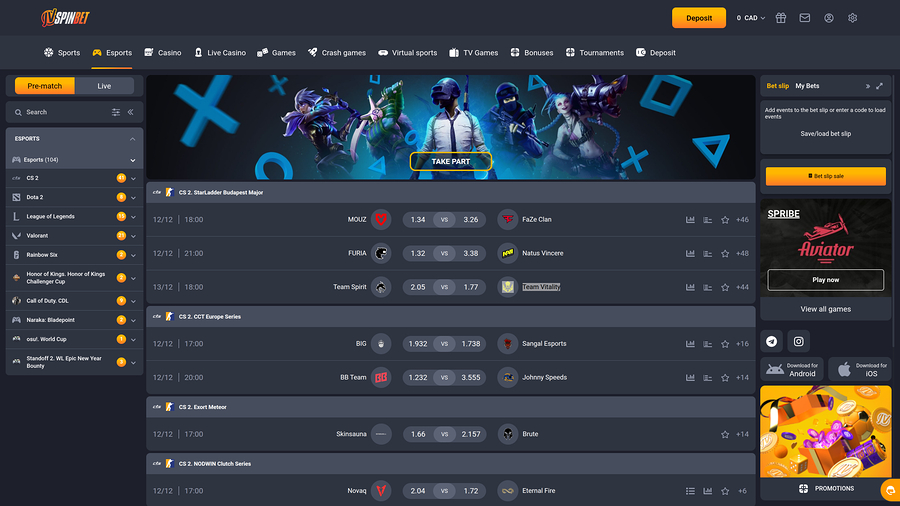This screenshot has height=506, width=900.
Task: Collapse bet slip panel double-chevron icon
Action: click(867, 86)
